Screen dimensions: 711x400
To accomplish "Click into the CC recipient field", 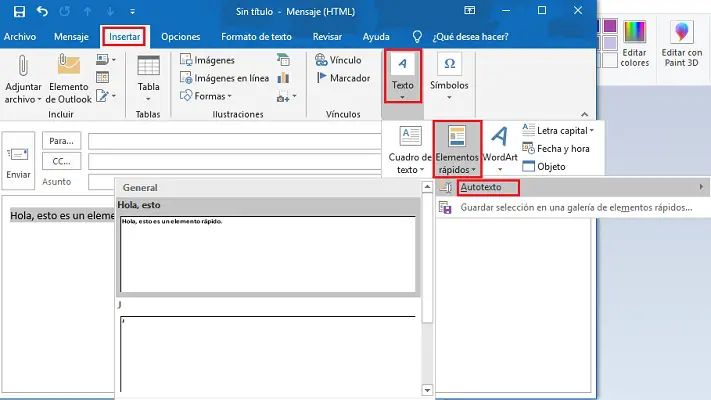I will [234, 161].
